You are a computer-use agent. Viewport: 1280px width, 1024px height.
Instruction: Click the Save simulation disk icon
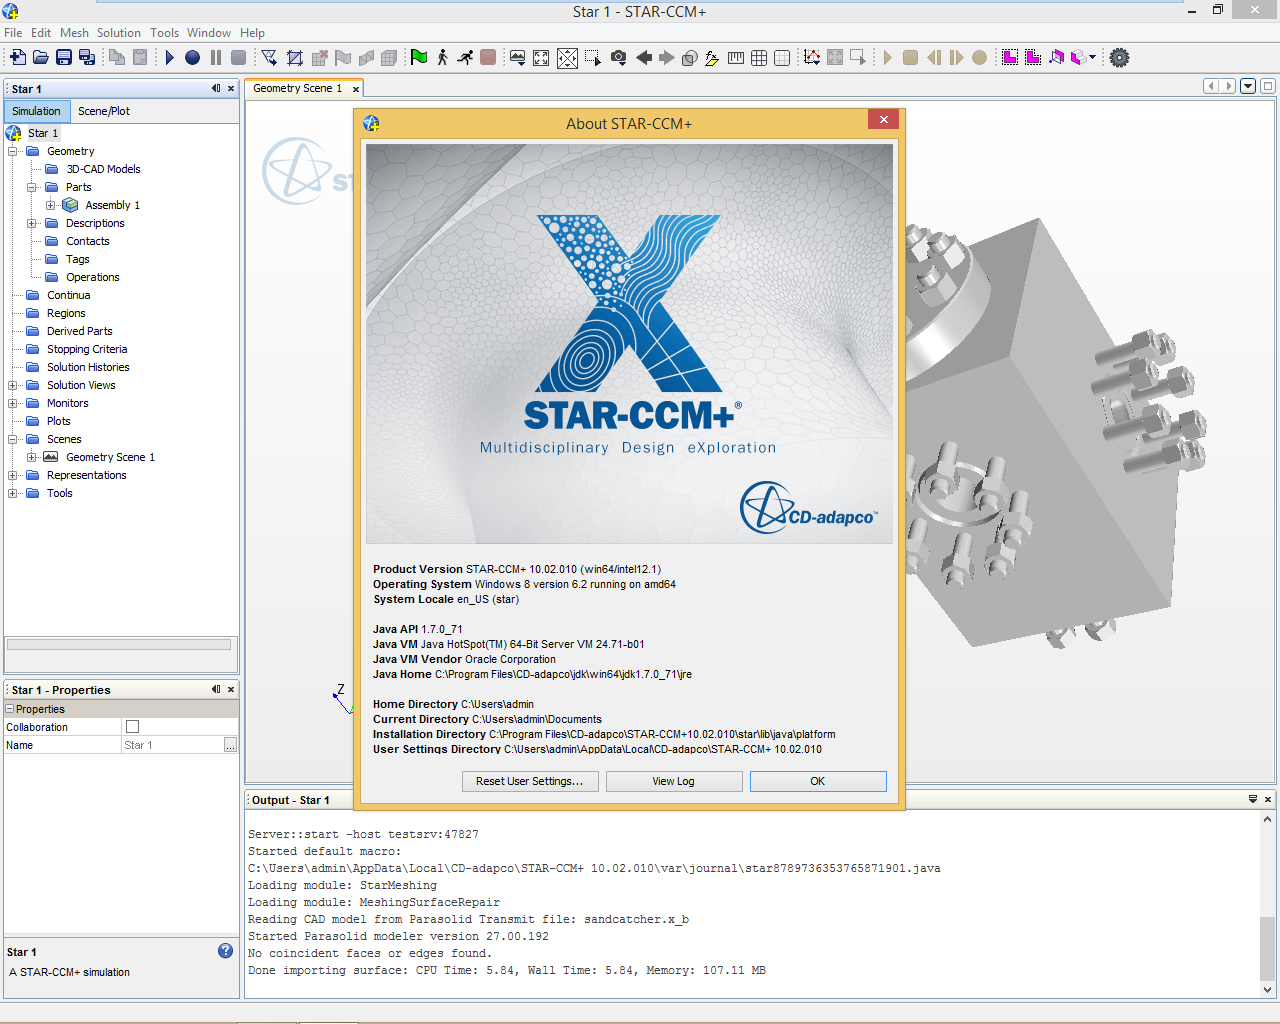[x=64, y=58]
